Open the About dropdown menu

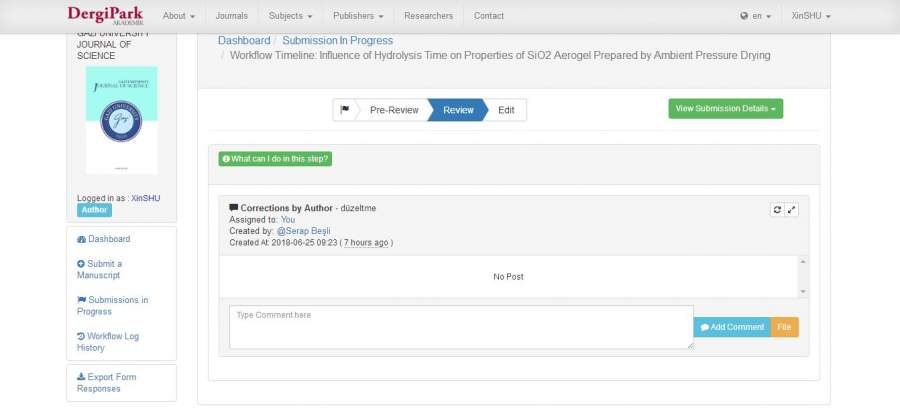tap(179, 16)
